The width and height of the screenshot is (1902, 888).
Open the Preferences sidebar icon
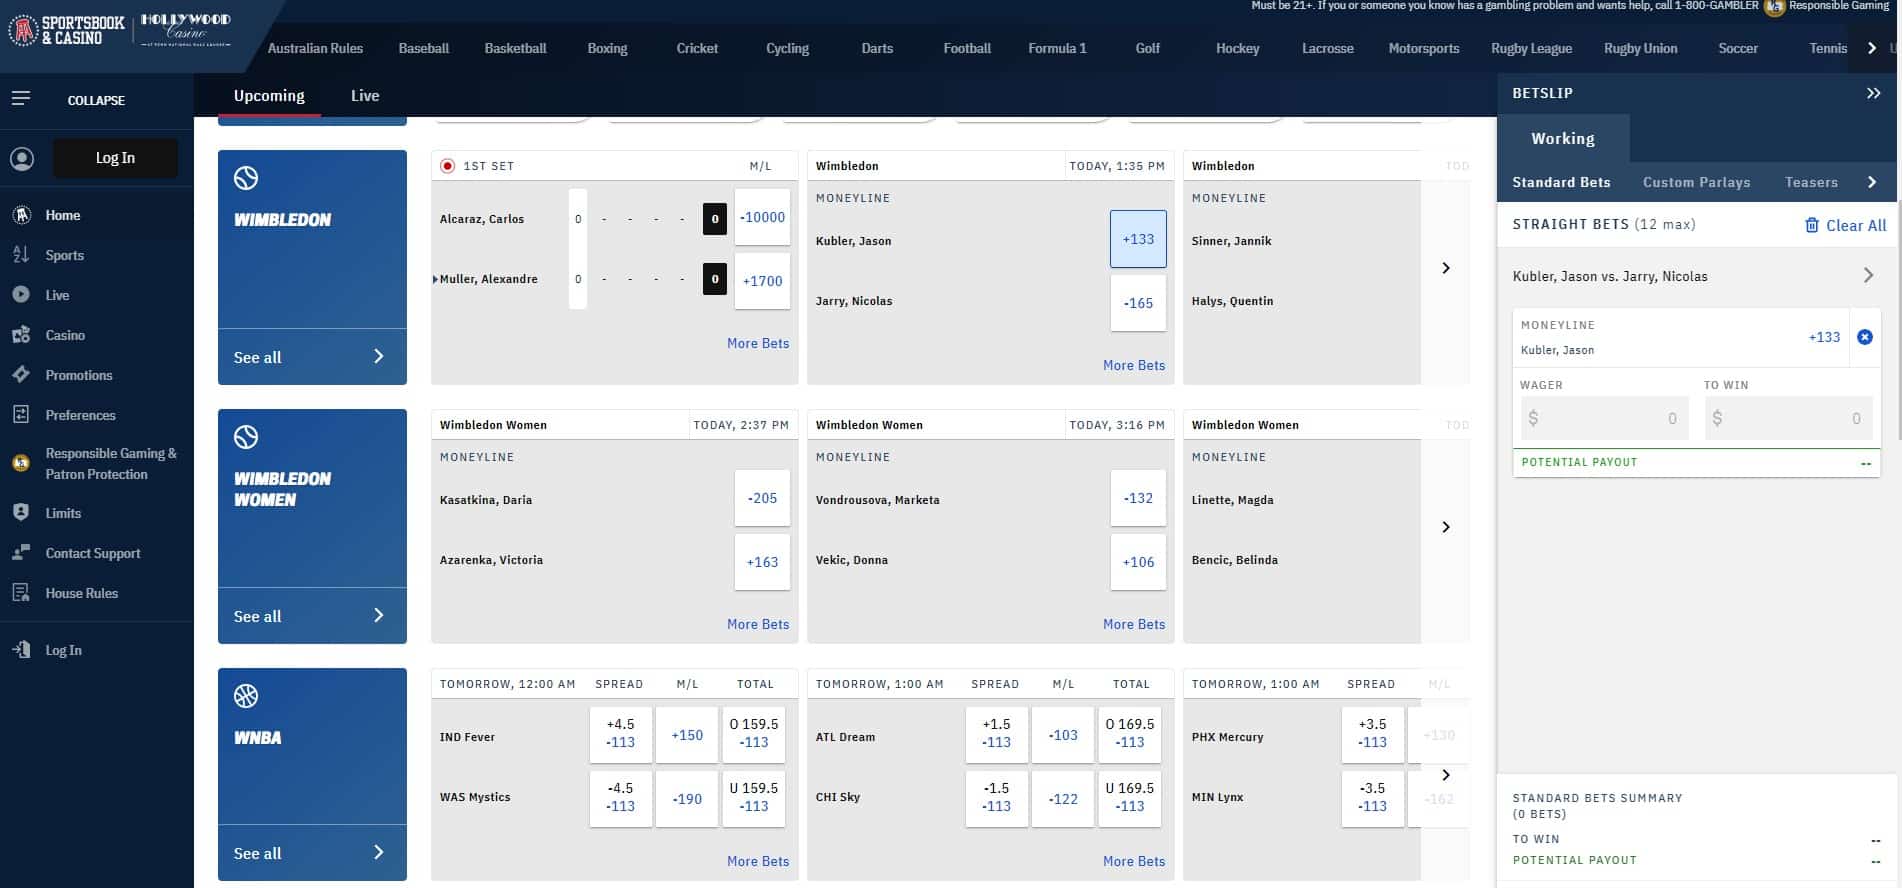(21, 415)
